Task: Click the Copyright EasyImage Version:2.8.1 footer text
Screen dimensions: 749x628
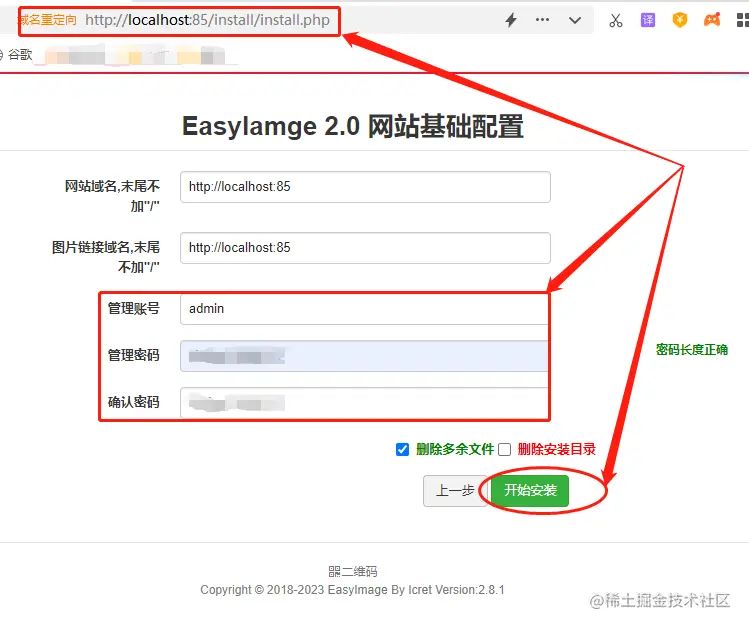Action: point(353,590)
